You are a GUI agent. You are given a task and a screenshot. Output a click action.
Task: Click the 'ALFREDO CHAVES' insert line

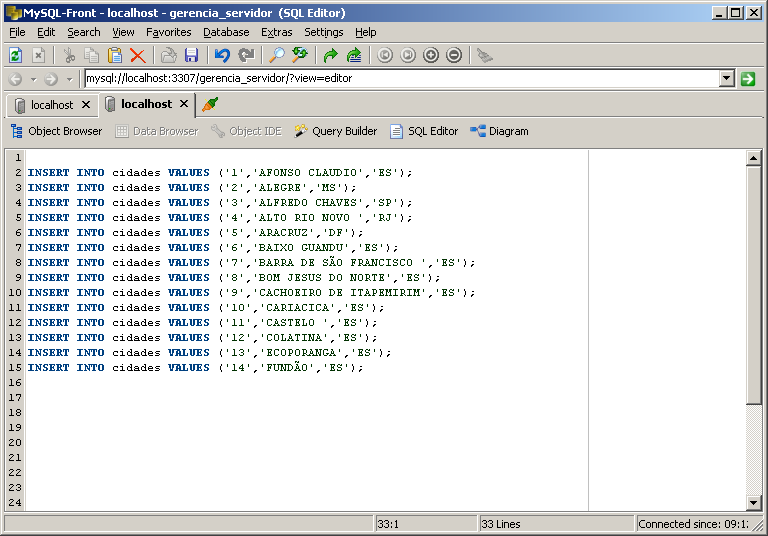(x=220, y=203)
